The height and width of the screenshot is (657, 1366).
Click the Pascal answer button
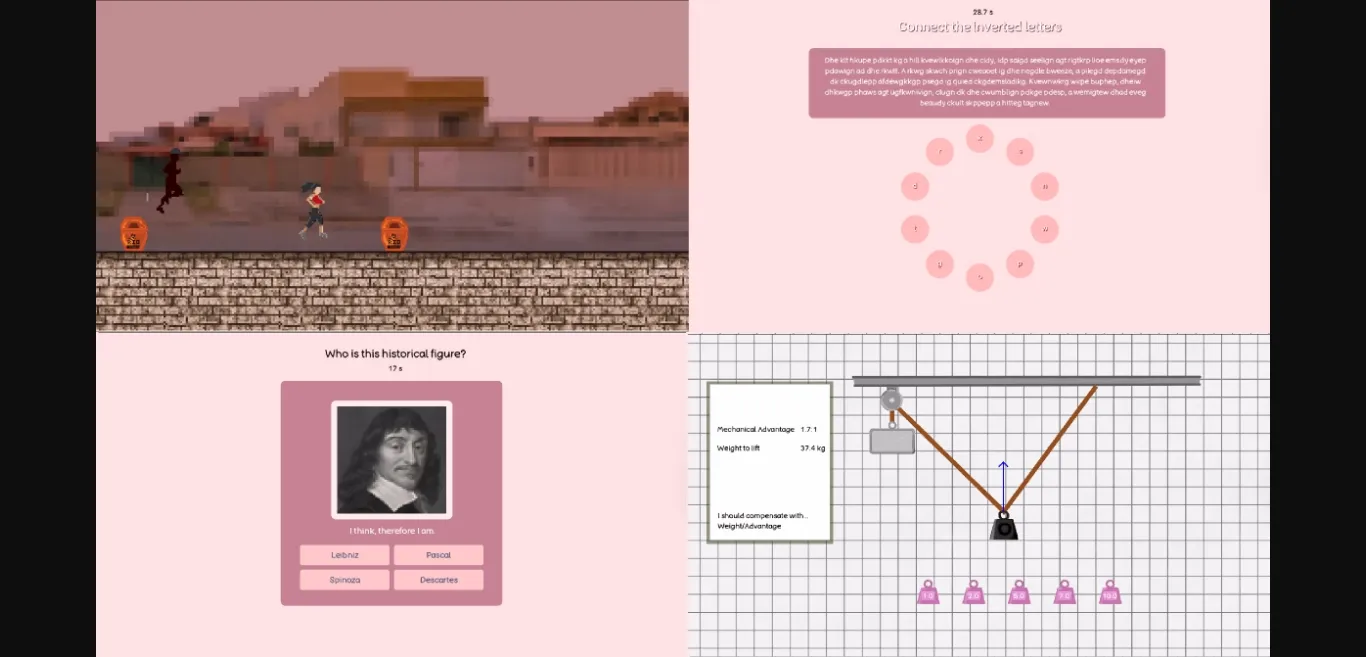click(x=438, y=555)
